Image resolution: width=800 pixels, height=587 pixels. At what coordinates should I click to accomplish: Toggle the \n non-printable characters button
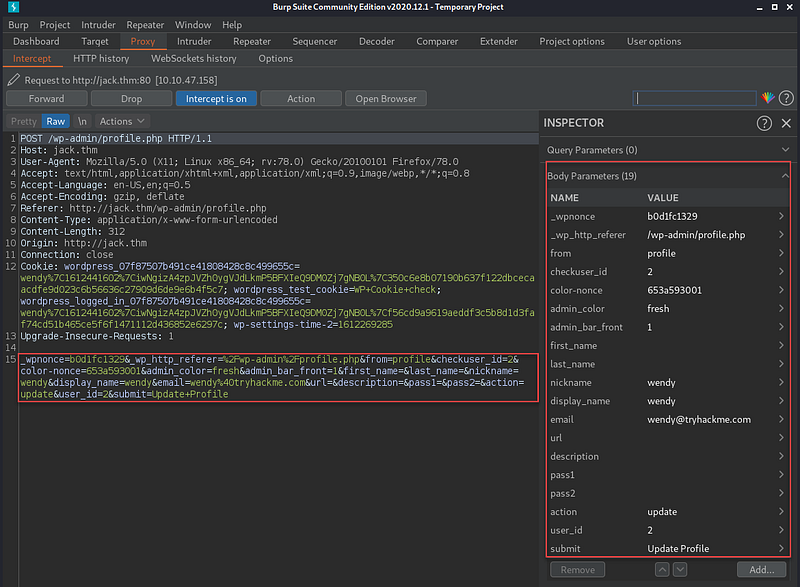click(82, 121)
